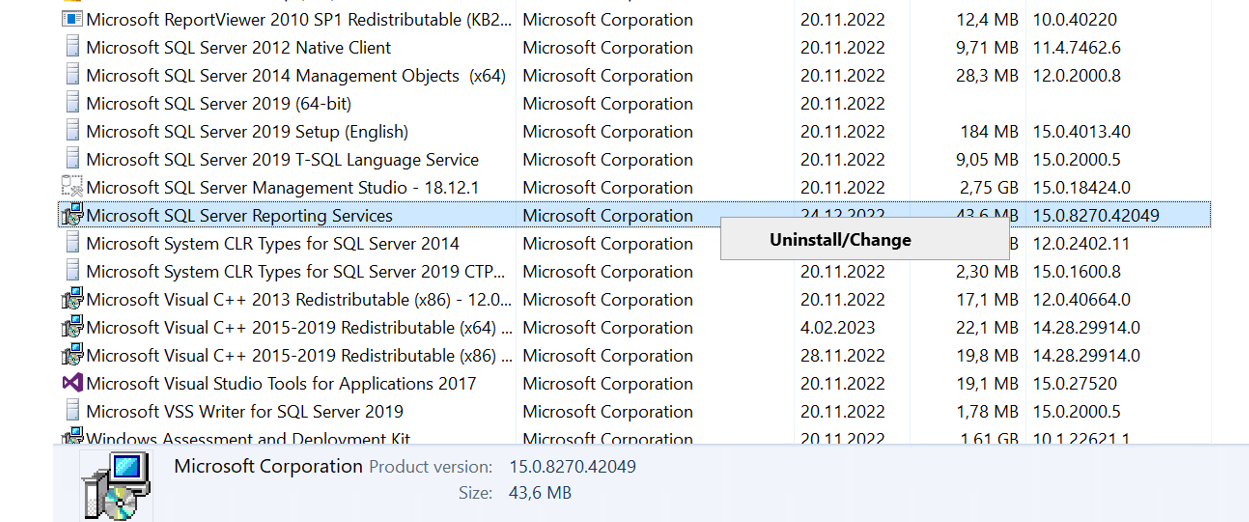Click the SQL Server Reporting Services installer icon

pos(72,215)
